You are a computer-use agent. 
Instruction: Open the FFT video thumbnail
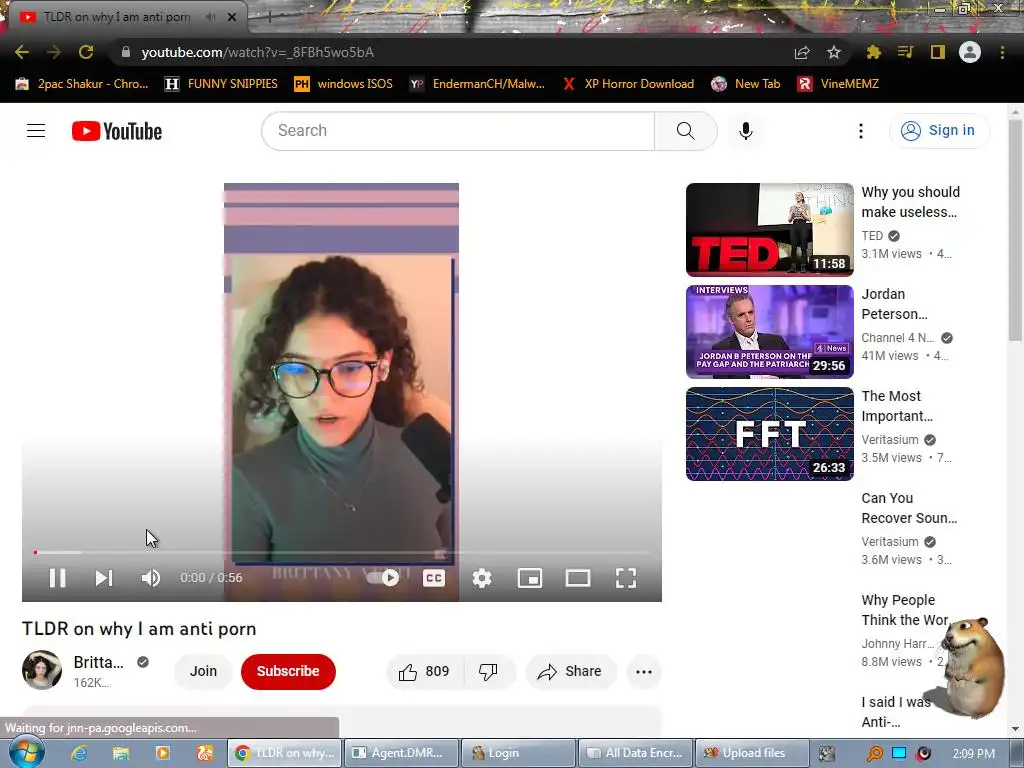click(769, 434)
